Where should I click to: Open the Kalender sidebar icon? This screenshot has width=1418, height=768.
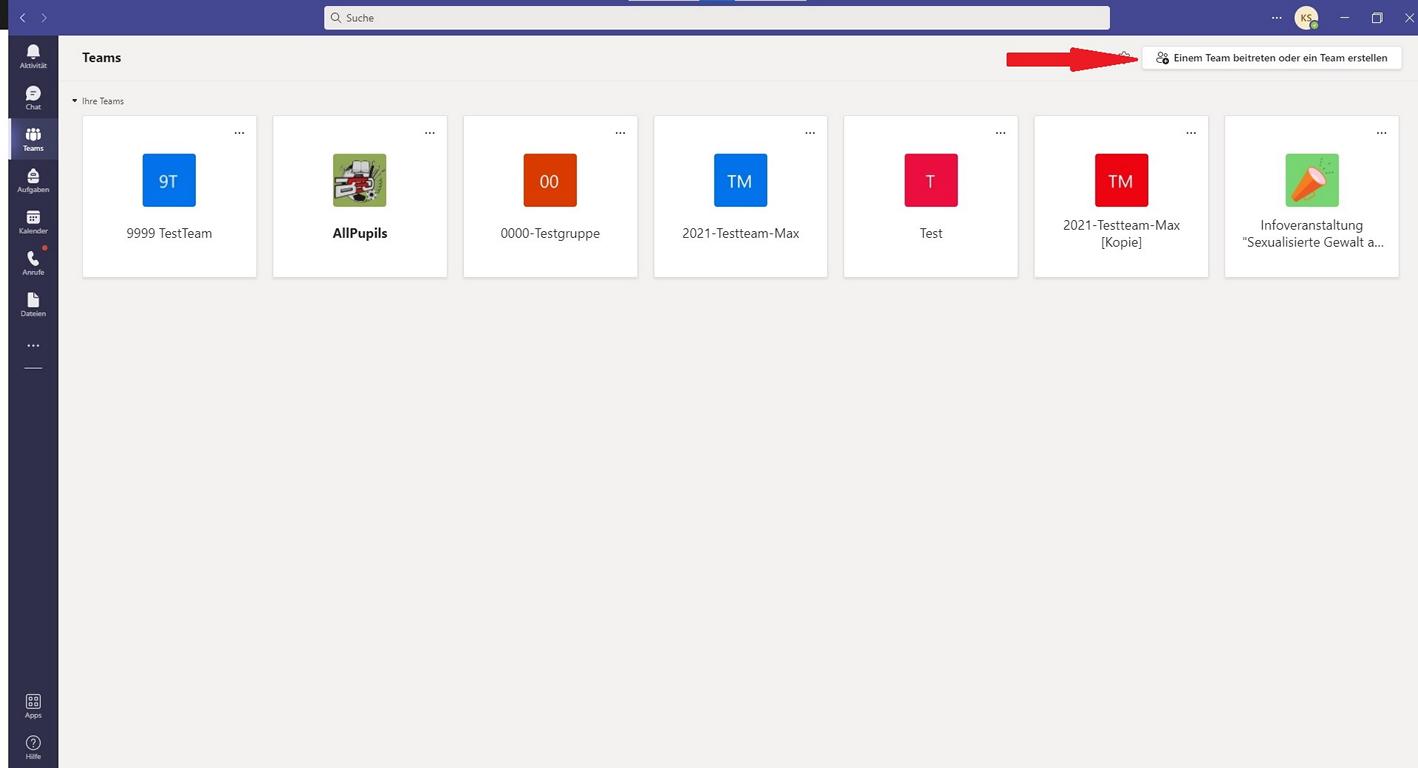point(33,222)
